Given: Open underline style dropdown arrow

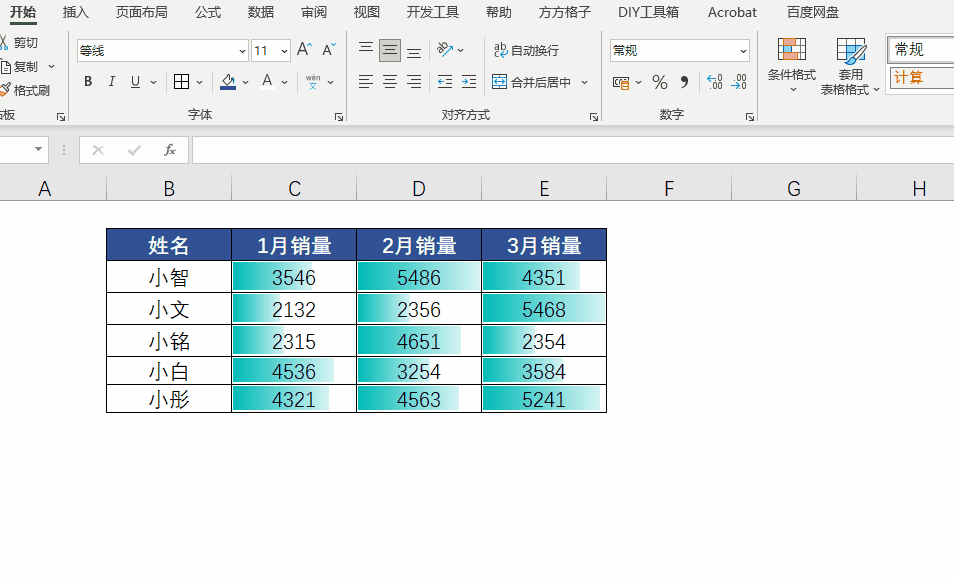Looking at the screenshot, I should (153, 82).
